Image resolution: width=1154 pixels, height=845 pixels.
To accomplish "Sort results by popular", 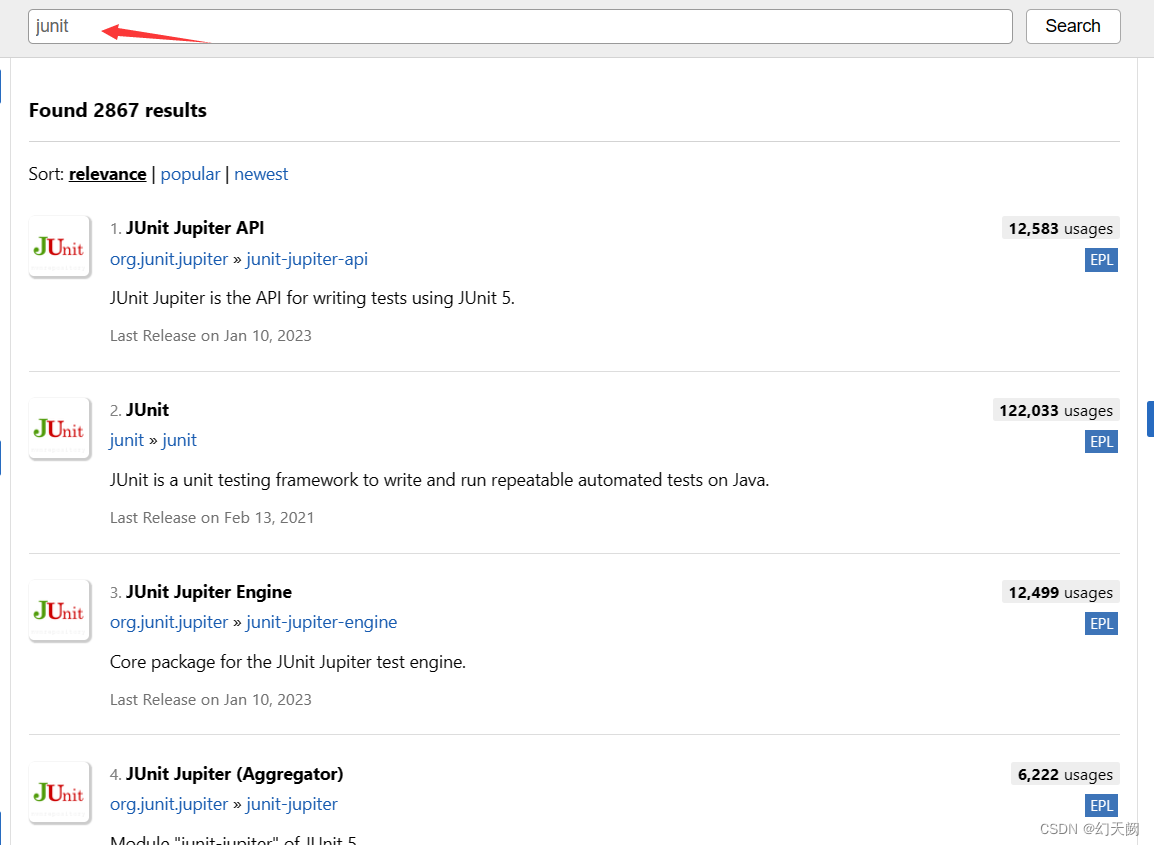I will [190, 174].
